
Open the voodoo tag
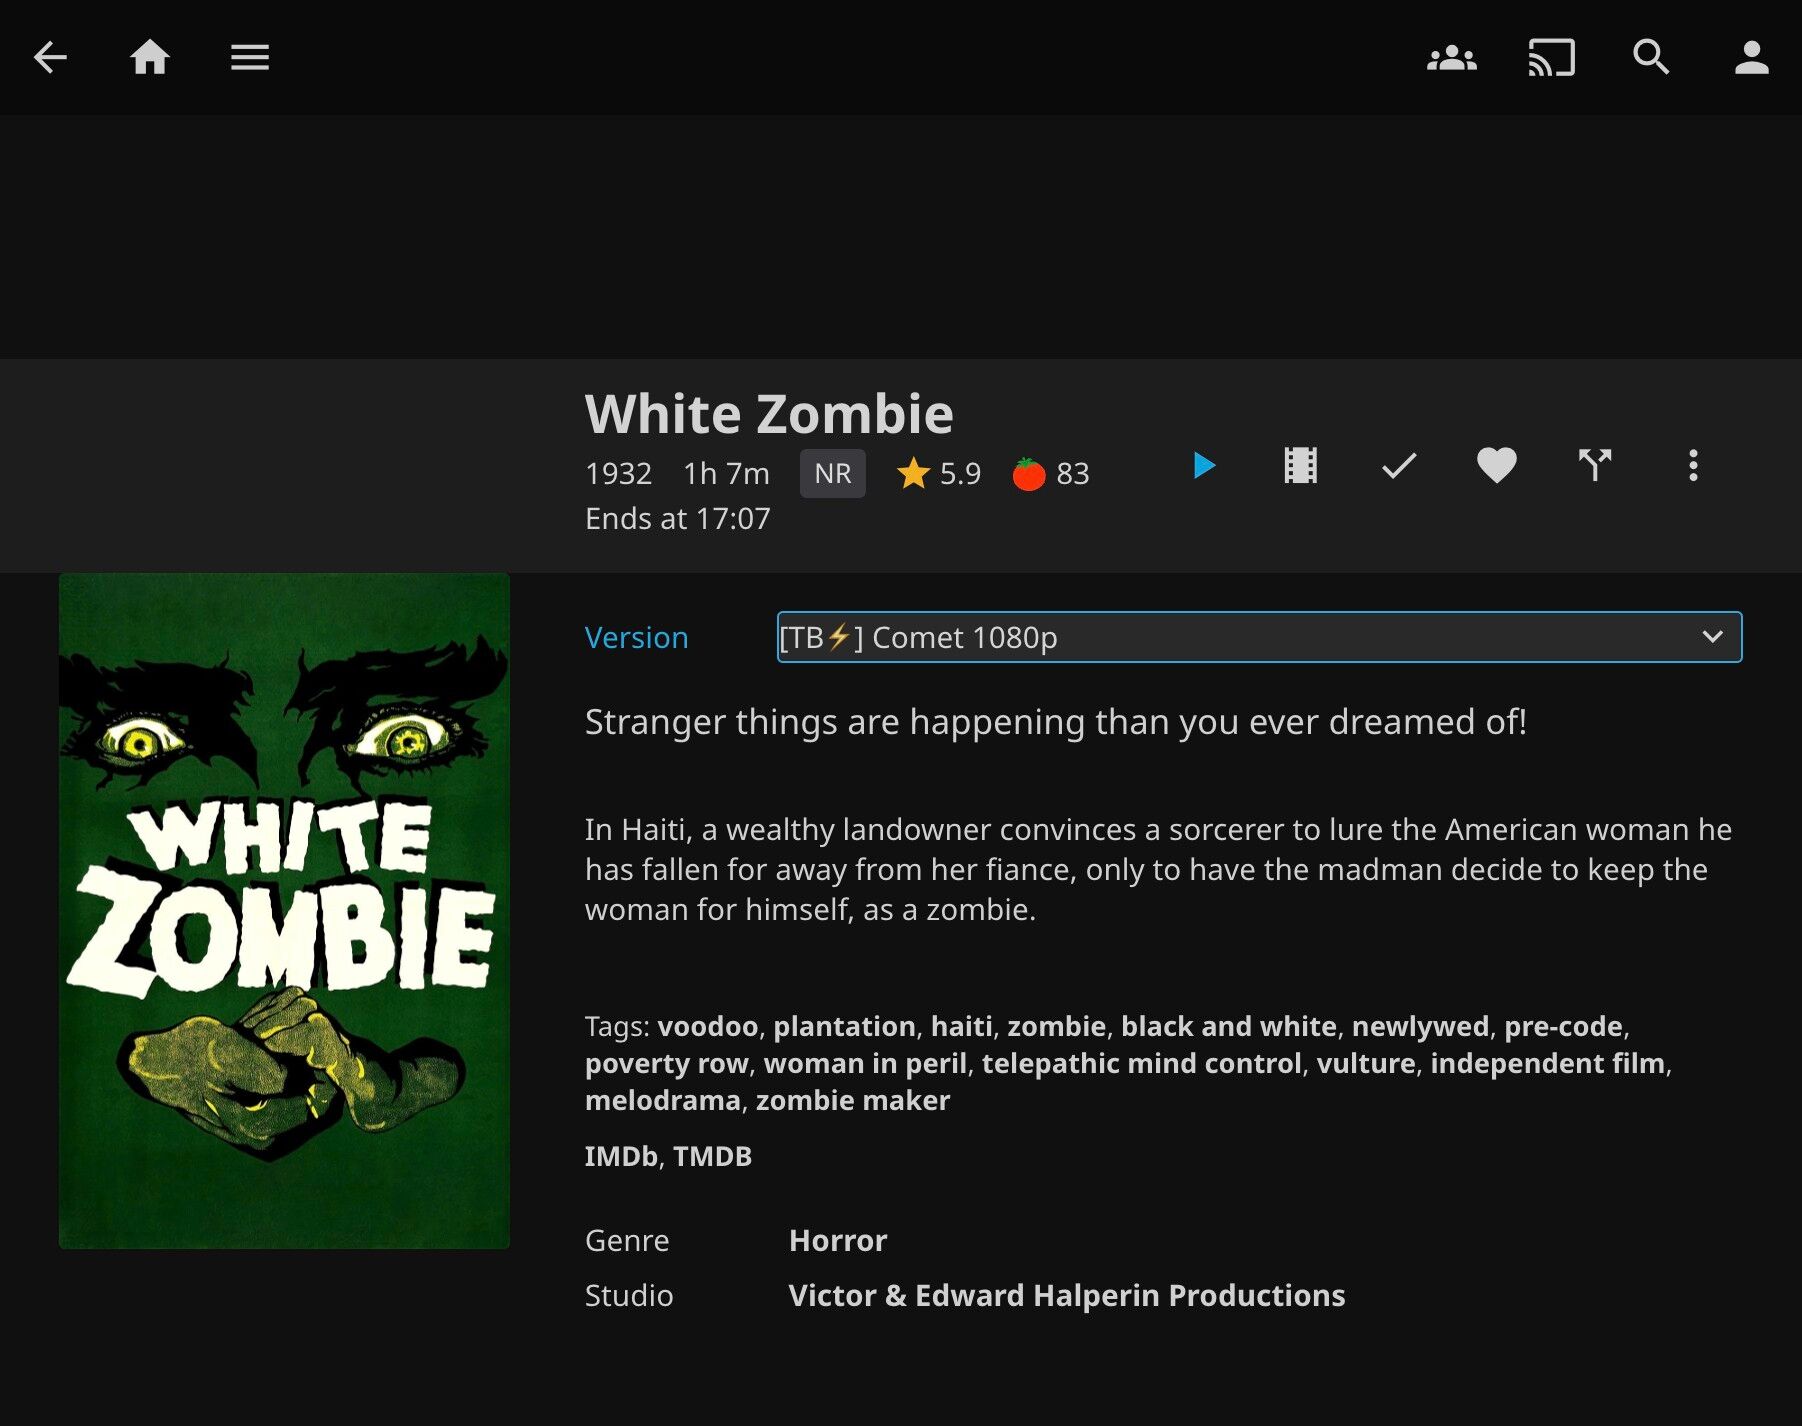[708, 1026]
